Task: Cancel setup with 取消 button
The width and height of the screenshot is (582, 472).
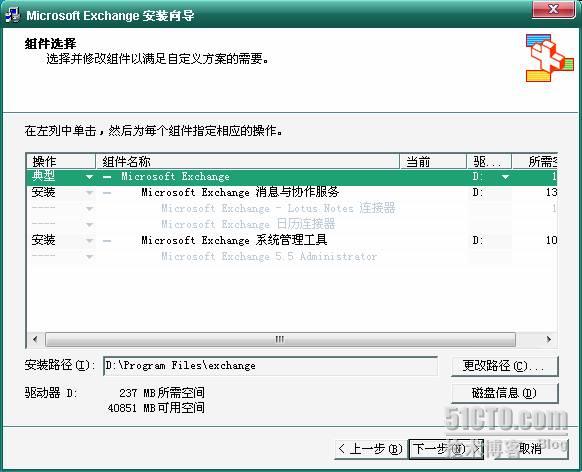Action: click(530, 449)
